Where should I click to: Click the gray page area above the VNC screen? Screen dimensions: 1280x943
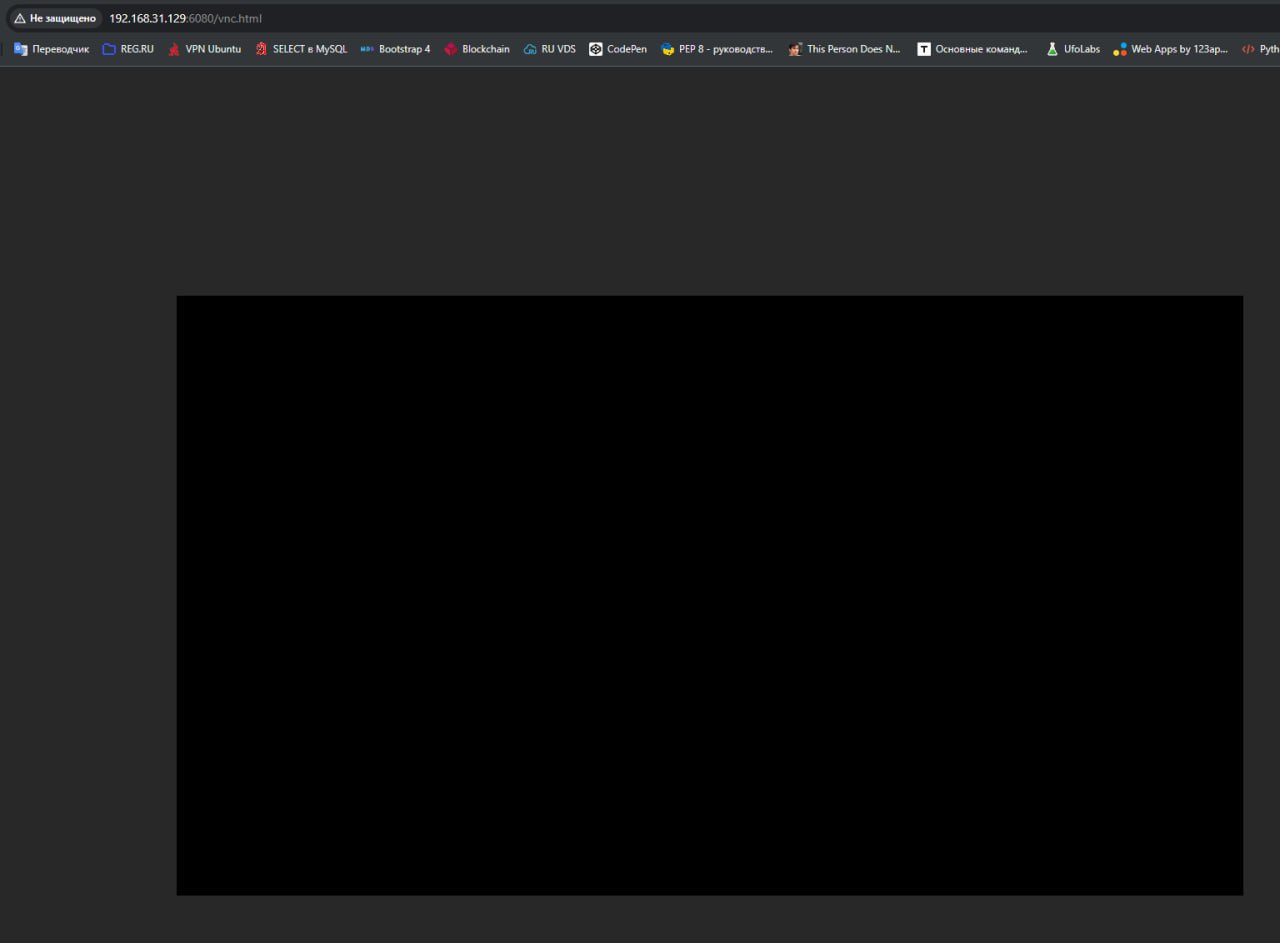pos(640,180)
